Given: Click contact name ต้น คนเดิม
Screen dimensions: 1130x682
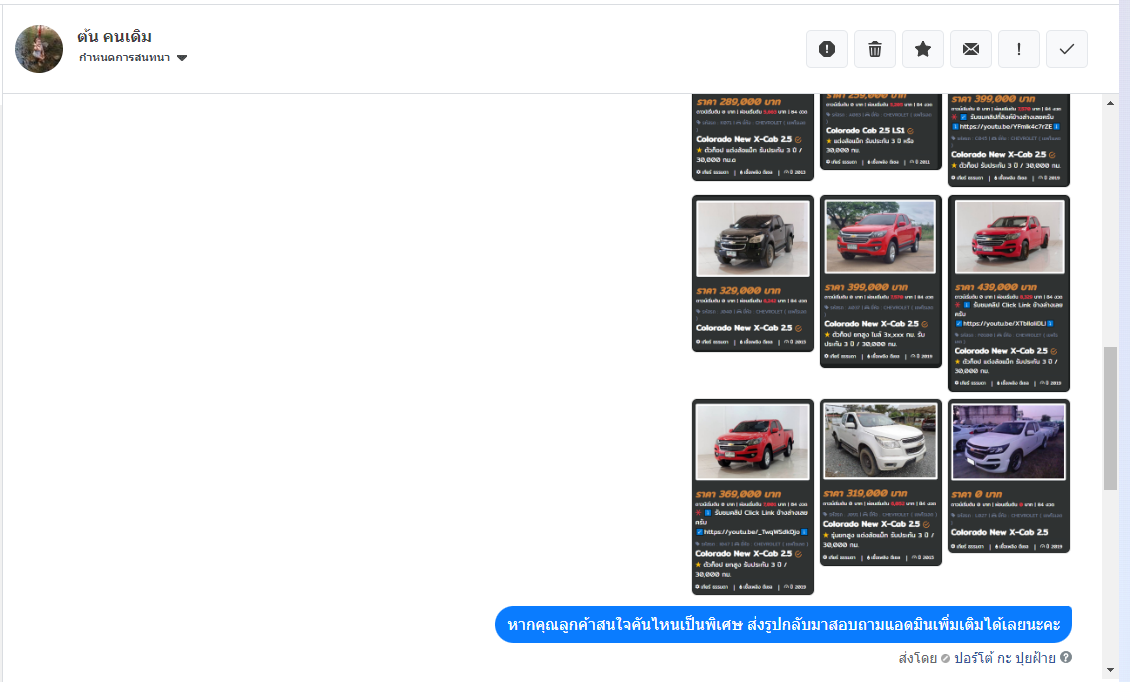Looking at the screenshot, I should click(x=114, y=37).
